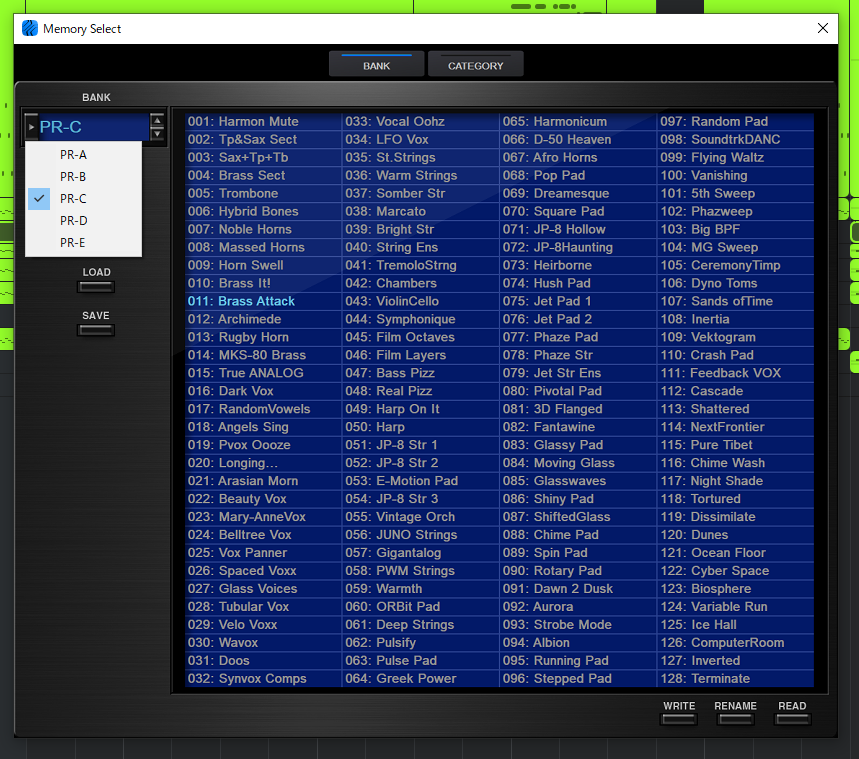The image size is (859, 759).
Task: Choose patch 046: Film Layers
Action: point(421,355)
